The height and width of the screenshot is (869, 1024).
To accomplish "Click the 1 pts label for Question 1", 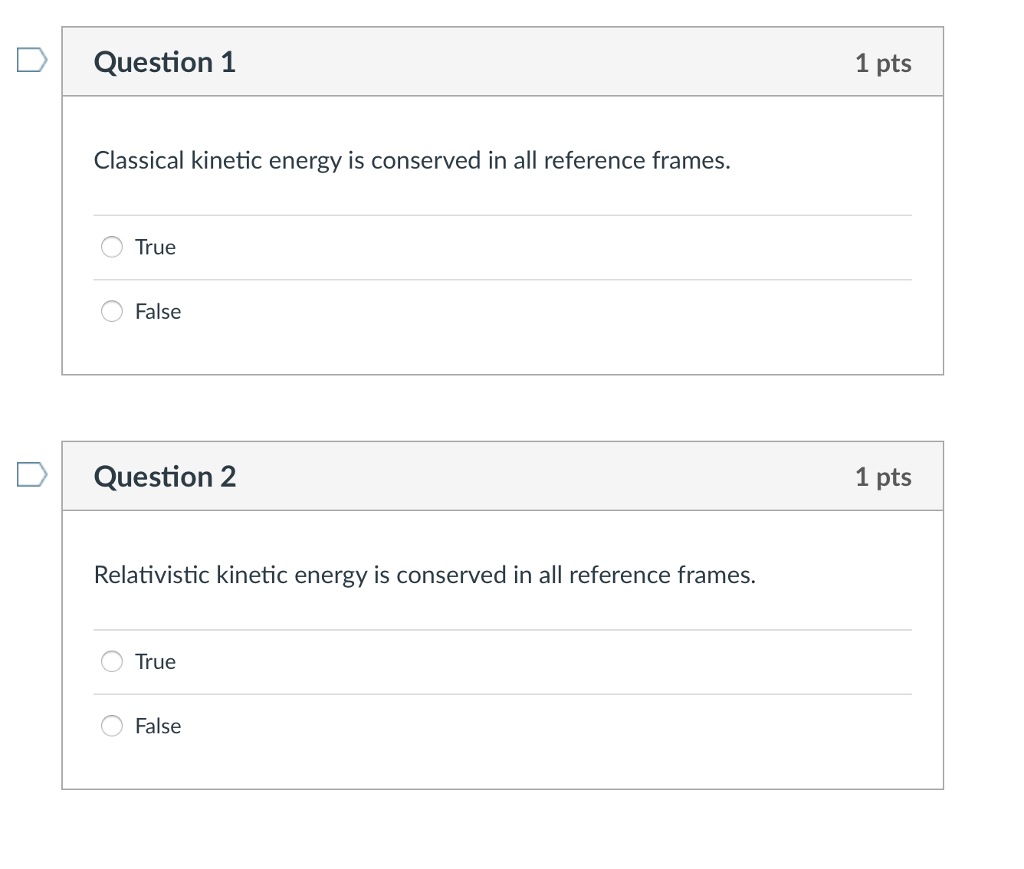I will [x=883, y=62].
